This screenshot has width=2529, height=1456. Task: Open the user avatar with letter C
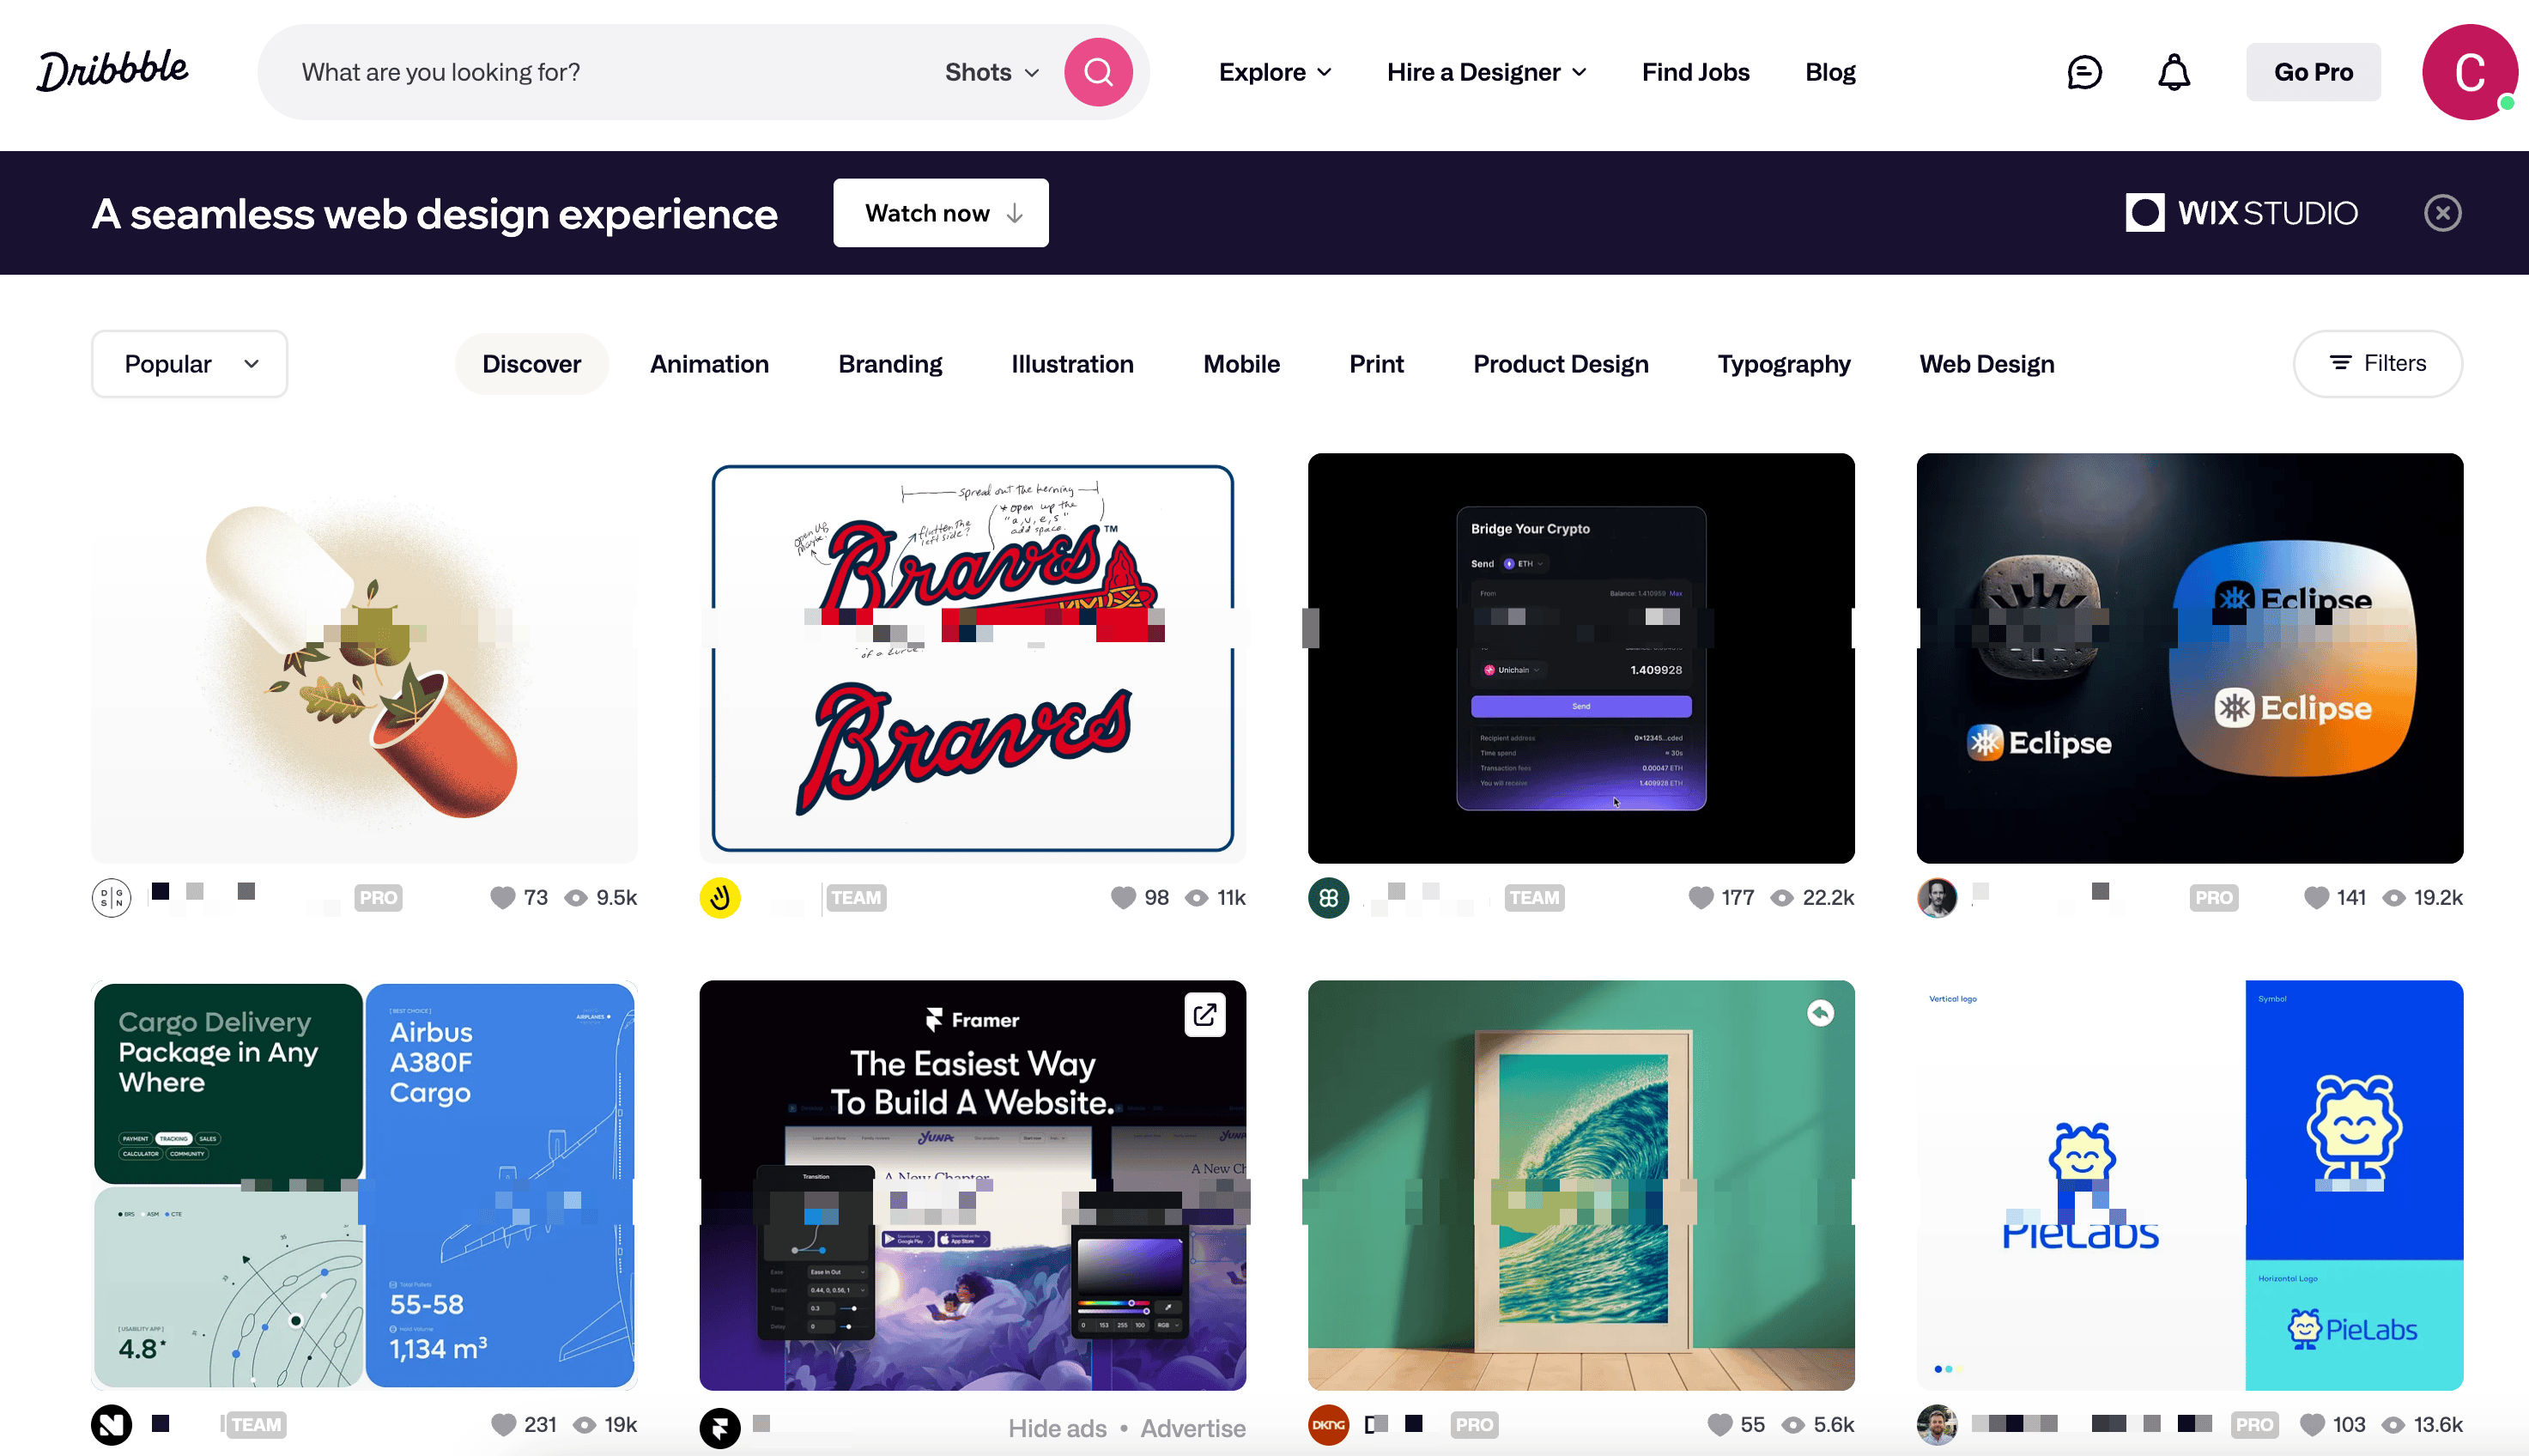2468,72
